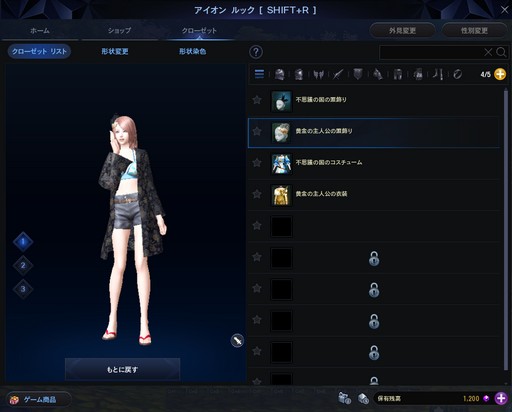Click the purple plus to add balance
Image resolution: width=512 pixels, height=412 pixels.
501,398
